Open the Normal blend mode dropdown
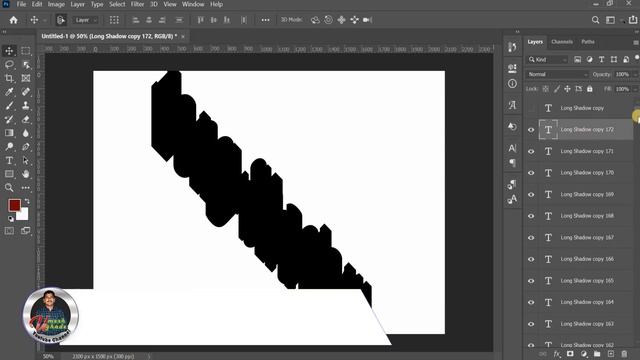Image resolution: width=640 pixels, height=360 pixels. click(x=557, y=74)
